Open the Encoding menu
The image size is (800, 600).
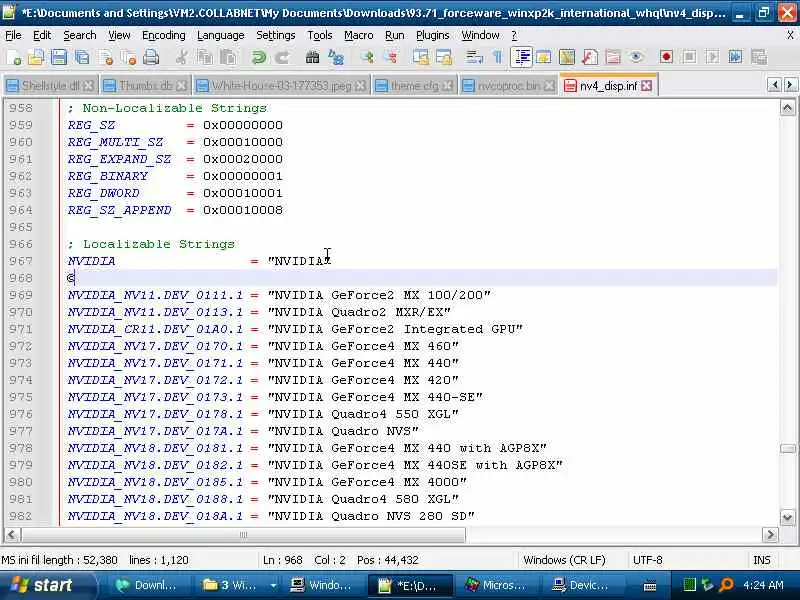pos(163,35)
